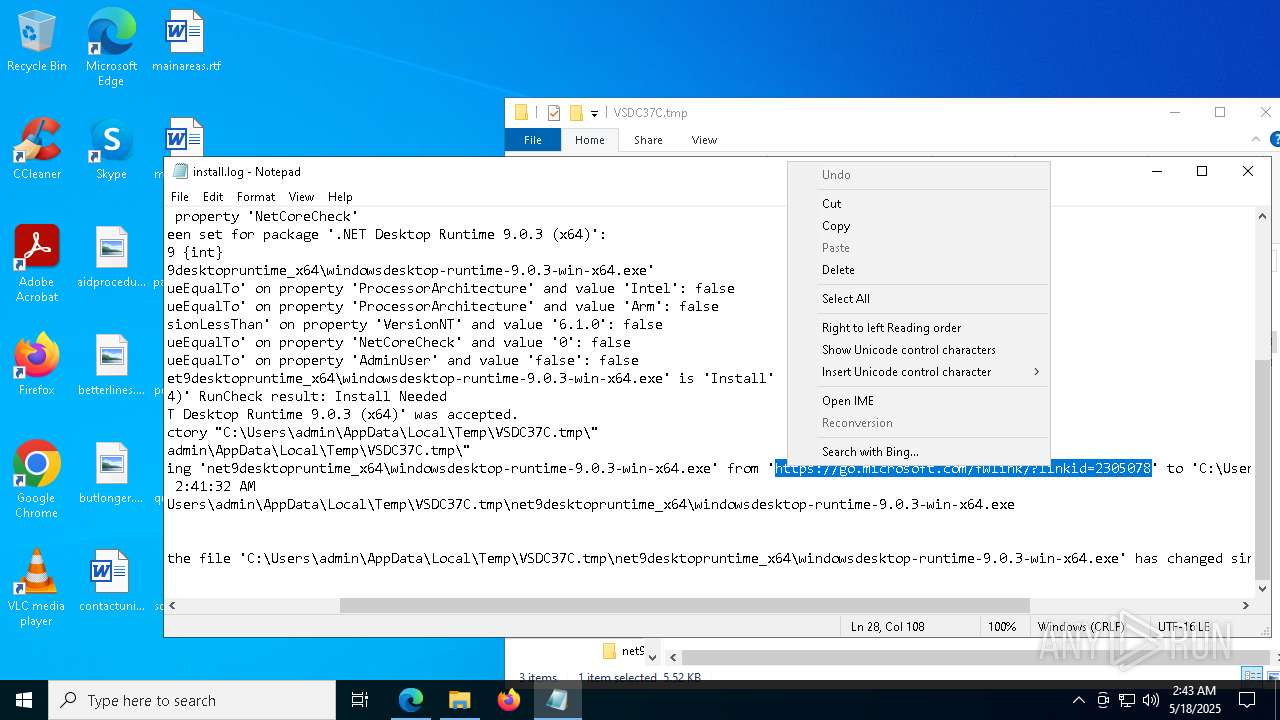
Task: Open File Explorer from taskbar
Action: pos(460,700)
